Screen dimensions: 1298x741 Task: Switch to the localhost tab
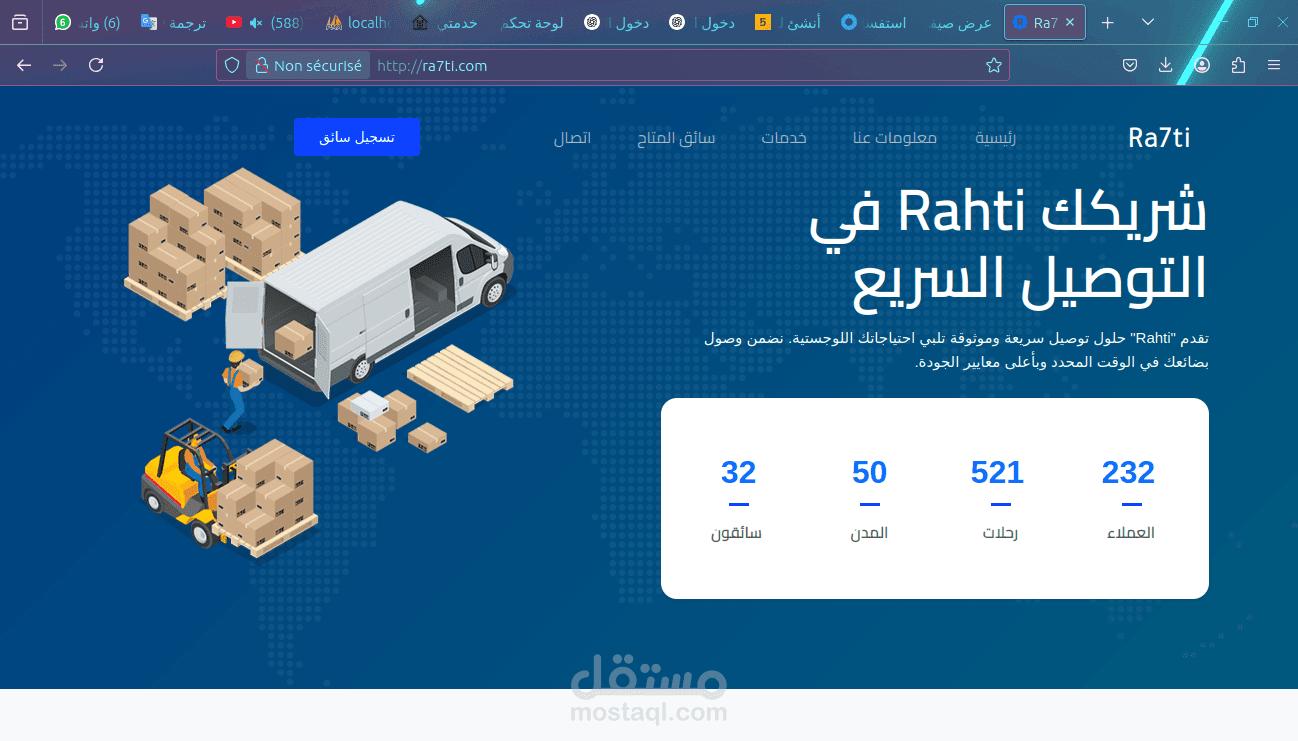click(360, 22)
